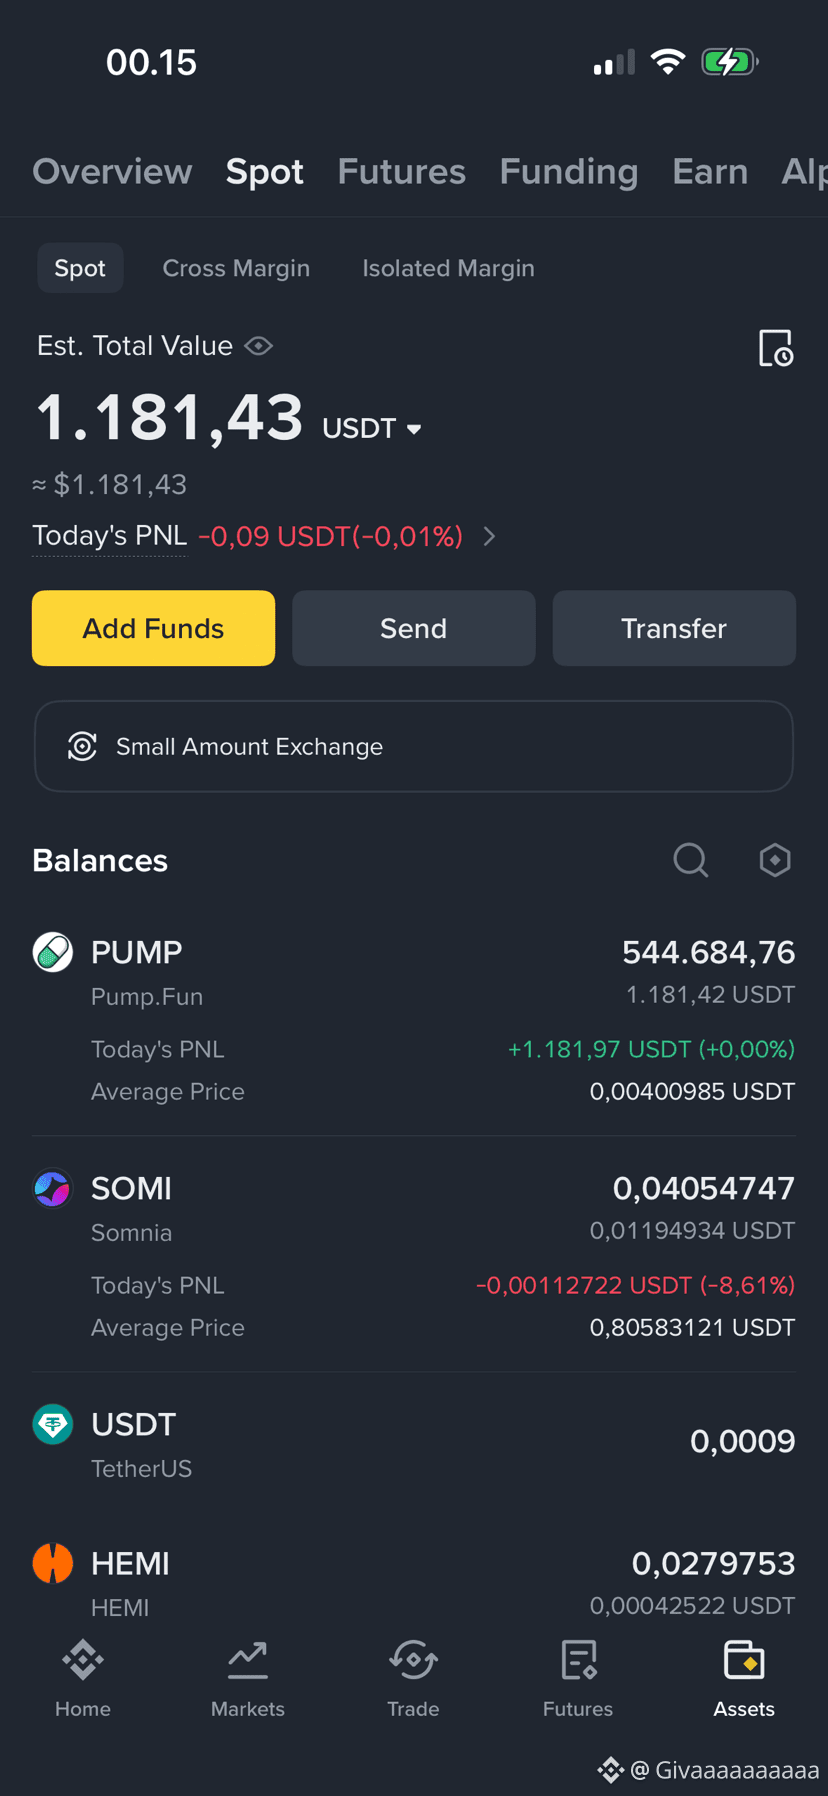Expand Today's PNL details chevron
828x1796 pixels.
click(489, 537)
